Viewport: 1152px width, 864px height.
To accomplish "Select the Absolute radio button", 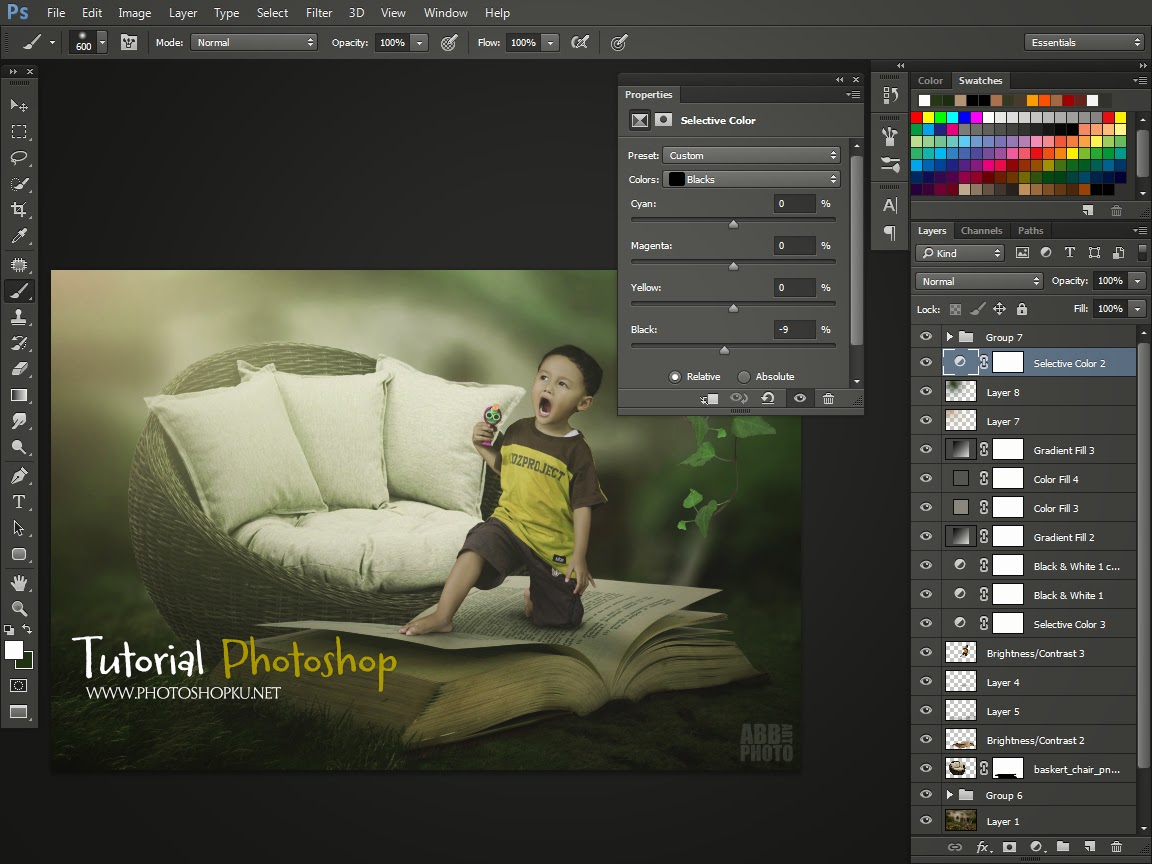I will [x=744, y=377].
